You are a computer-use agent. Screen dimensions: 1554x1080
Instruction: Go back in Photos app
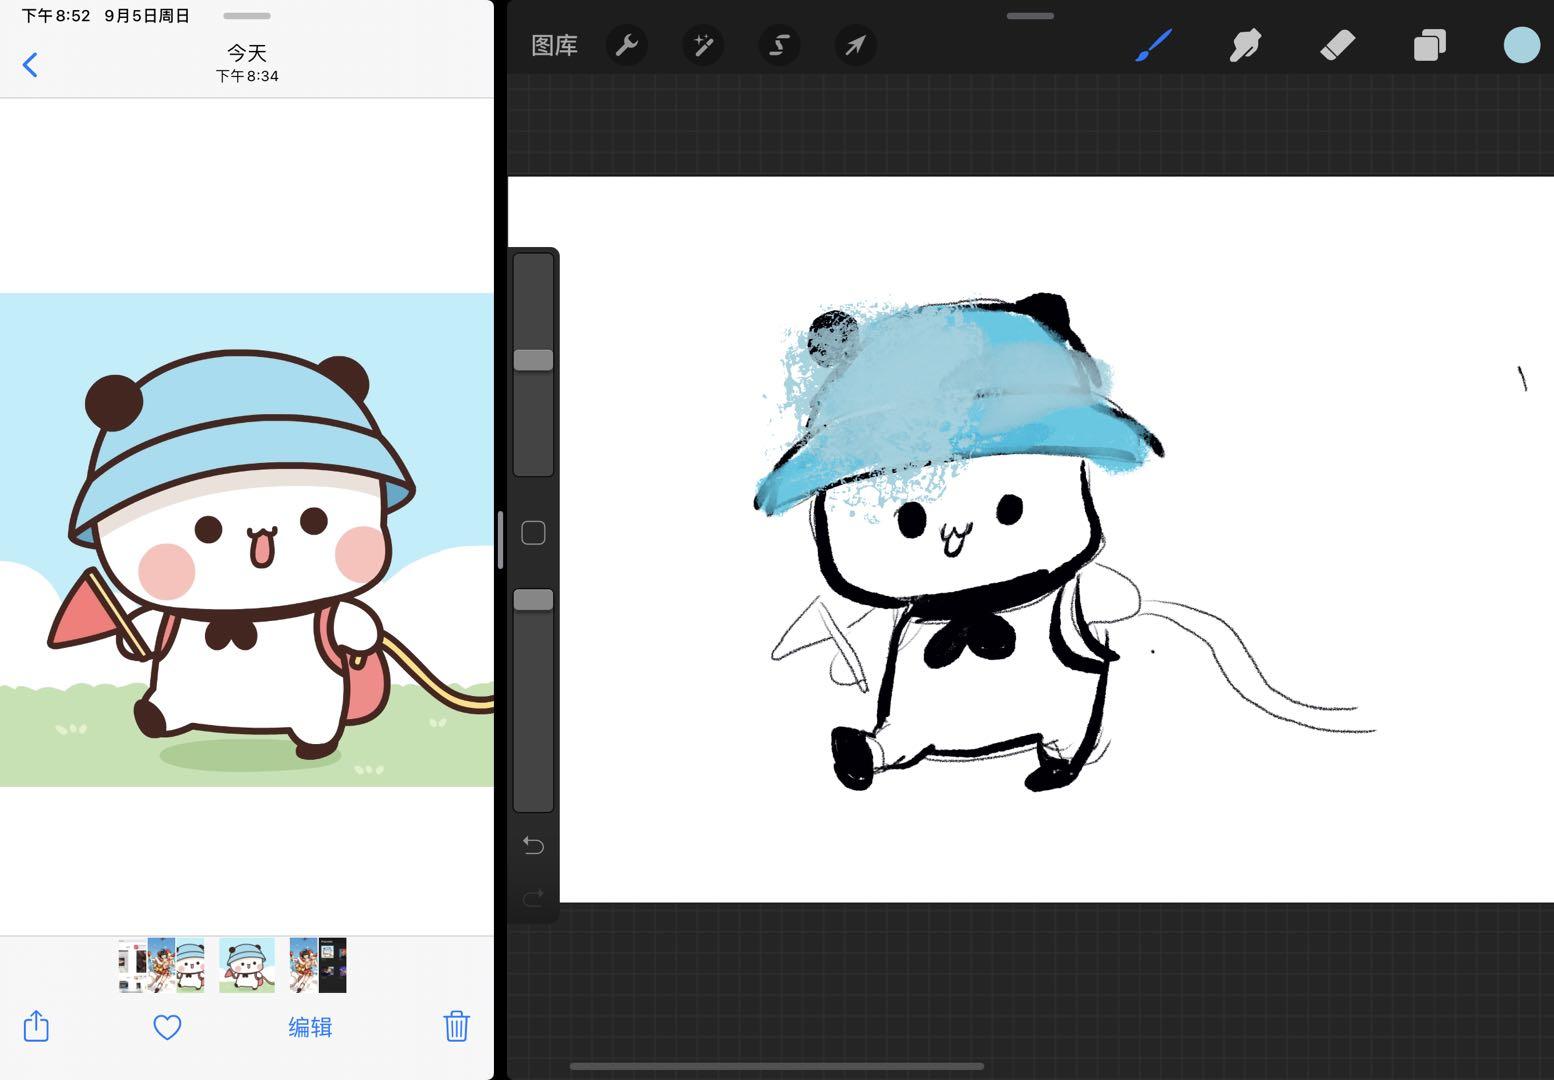point(30,65)
